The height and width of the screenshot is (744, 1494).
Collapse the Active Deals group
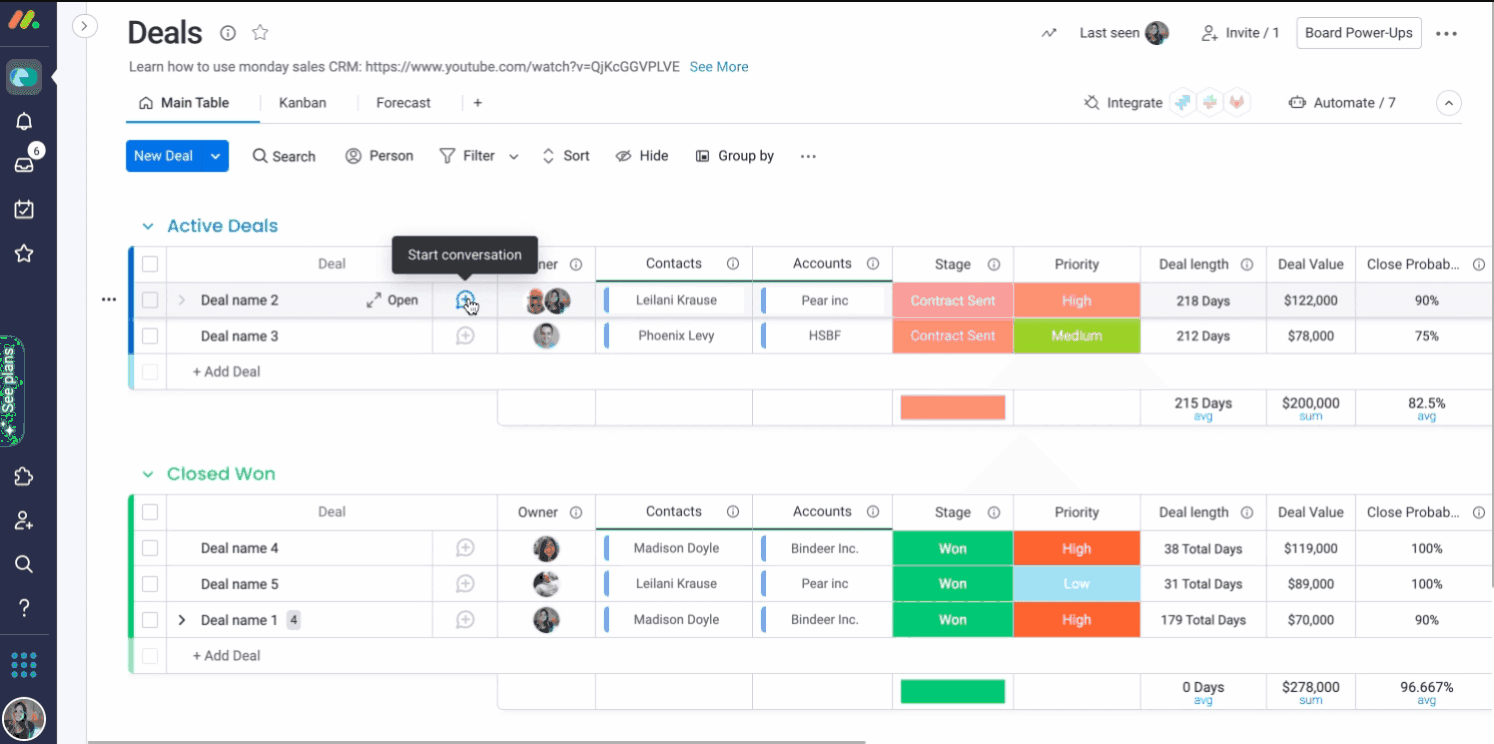click(x=147, y=226)
